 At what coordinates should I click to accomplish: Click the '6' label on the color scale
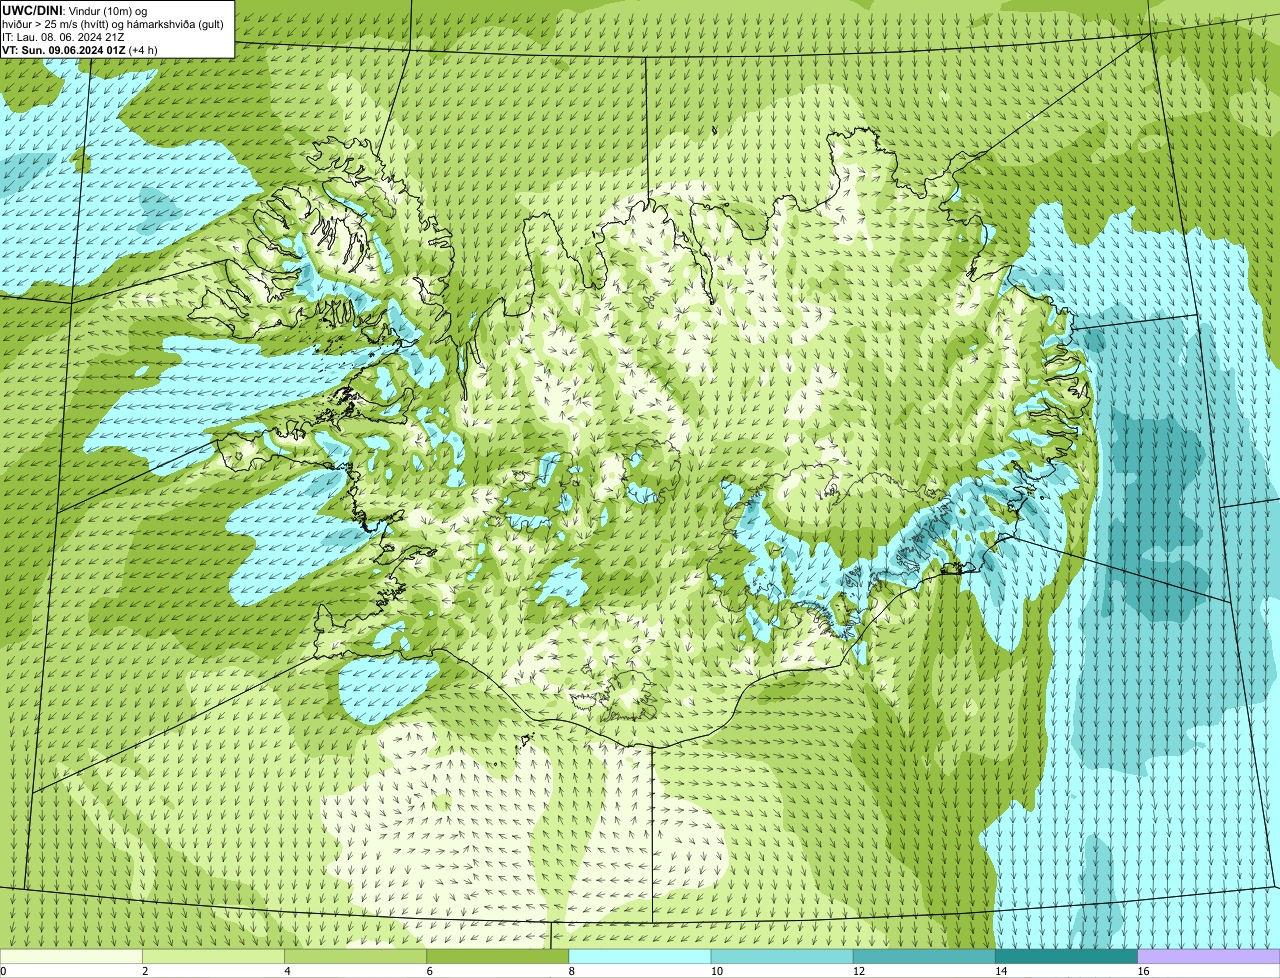tap(429, 971)
